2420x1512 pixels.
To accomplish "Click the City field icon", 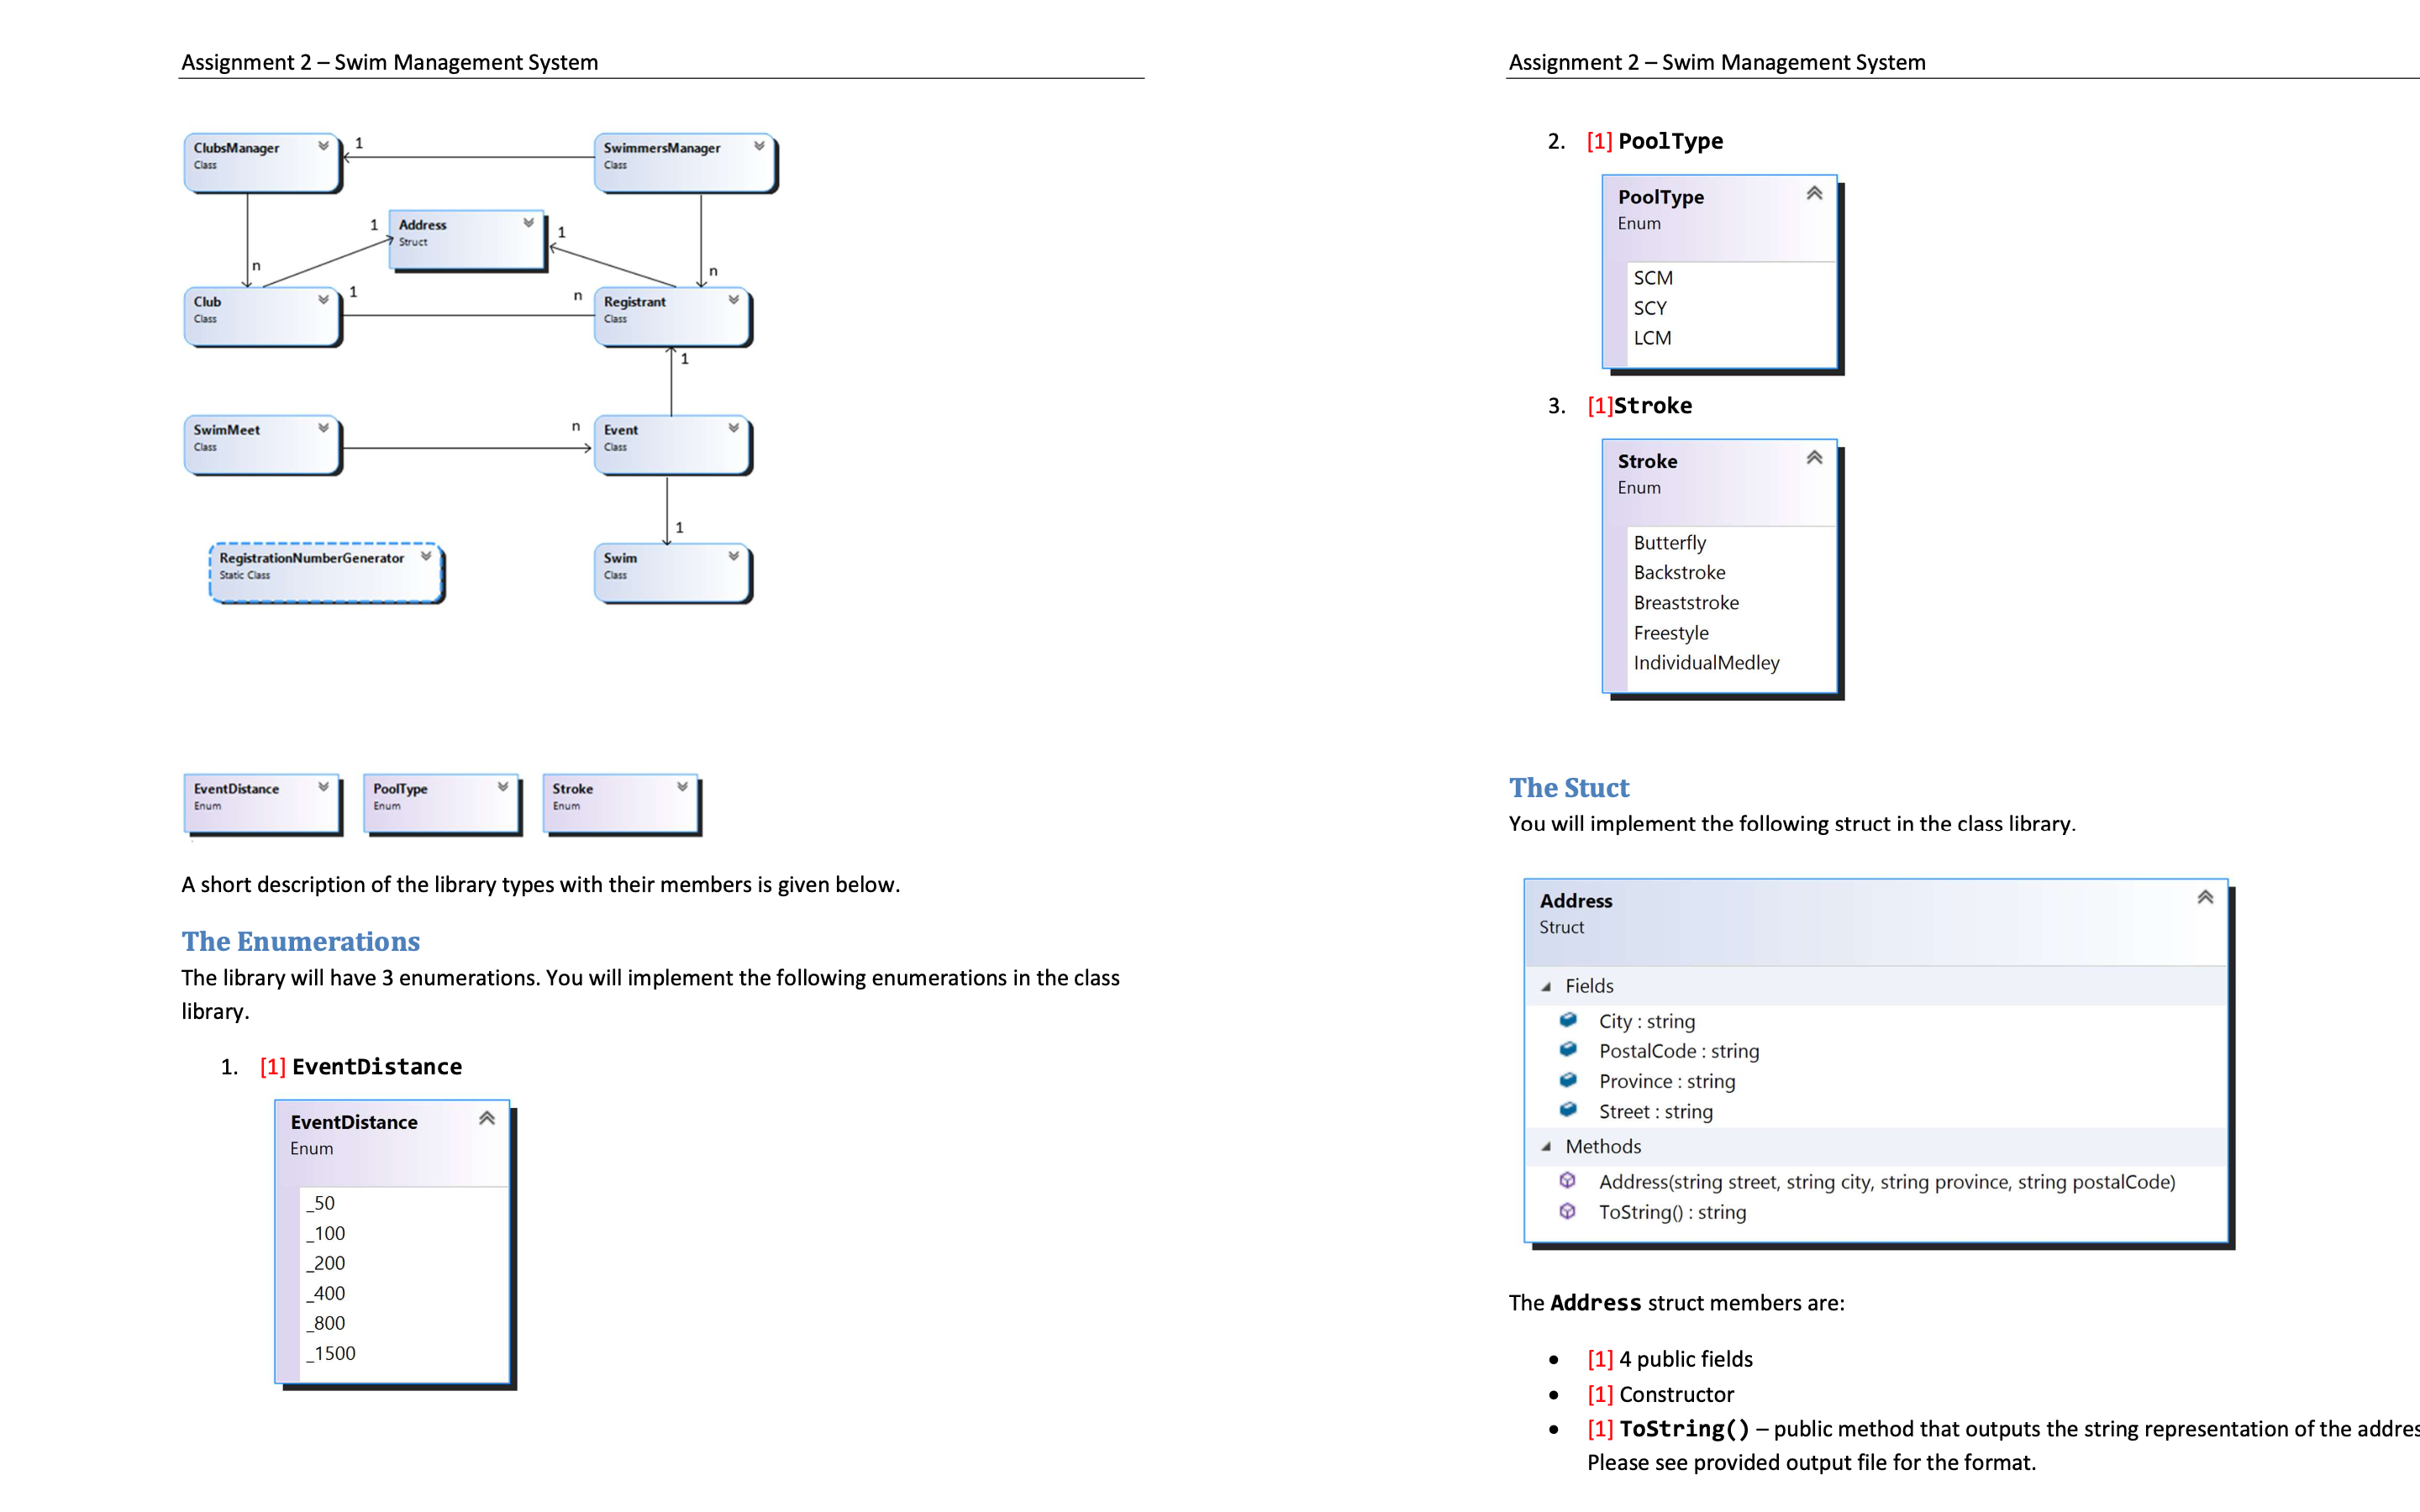I will (1568, 1020).
